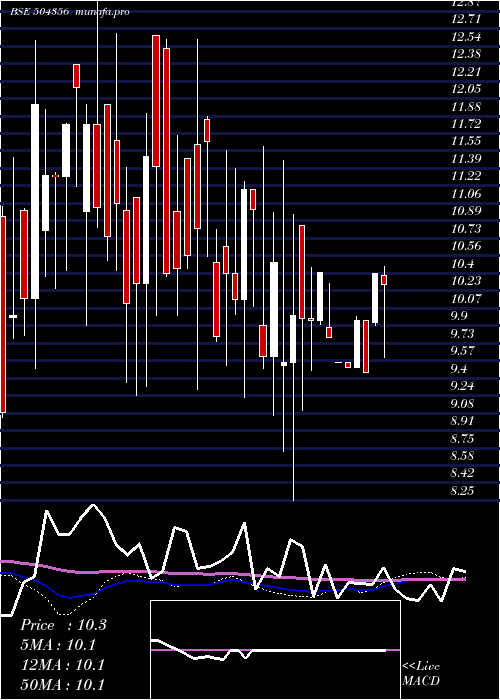500x700 pixels.
Task: Select the 11.55 price axis label
Action: [466, 142]
